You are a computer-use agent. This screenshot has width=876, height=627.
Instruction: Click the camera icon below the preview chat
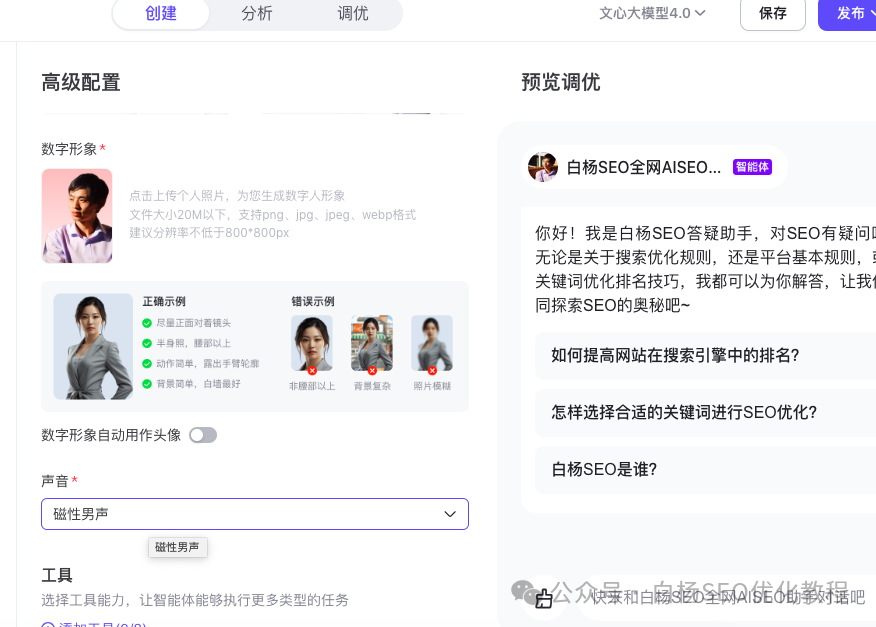pyautogui.click(x=544, y=598)
